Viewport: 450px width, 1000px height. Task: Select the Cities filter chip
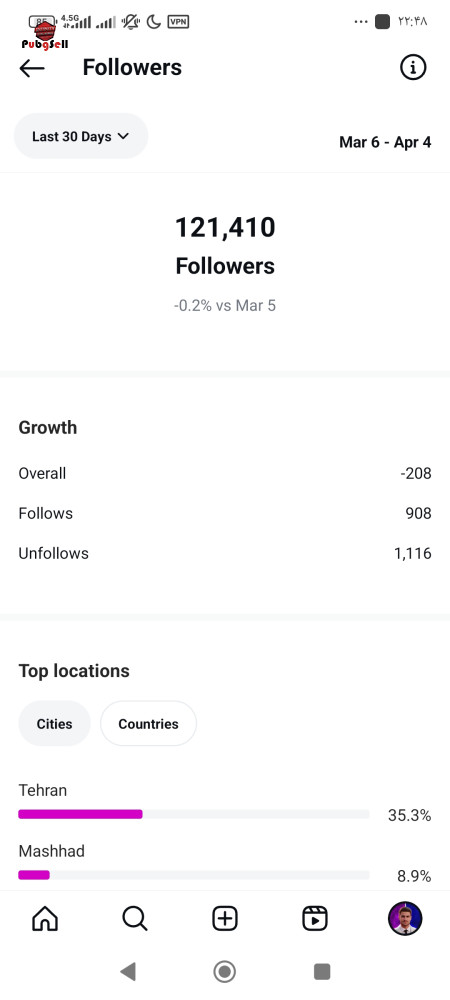pos(54,724)
